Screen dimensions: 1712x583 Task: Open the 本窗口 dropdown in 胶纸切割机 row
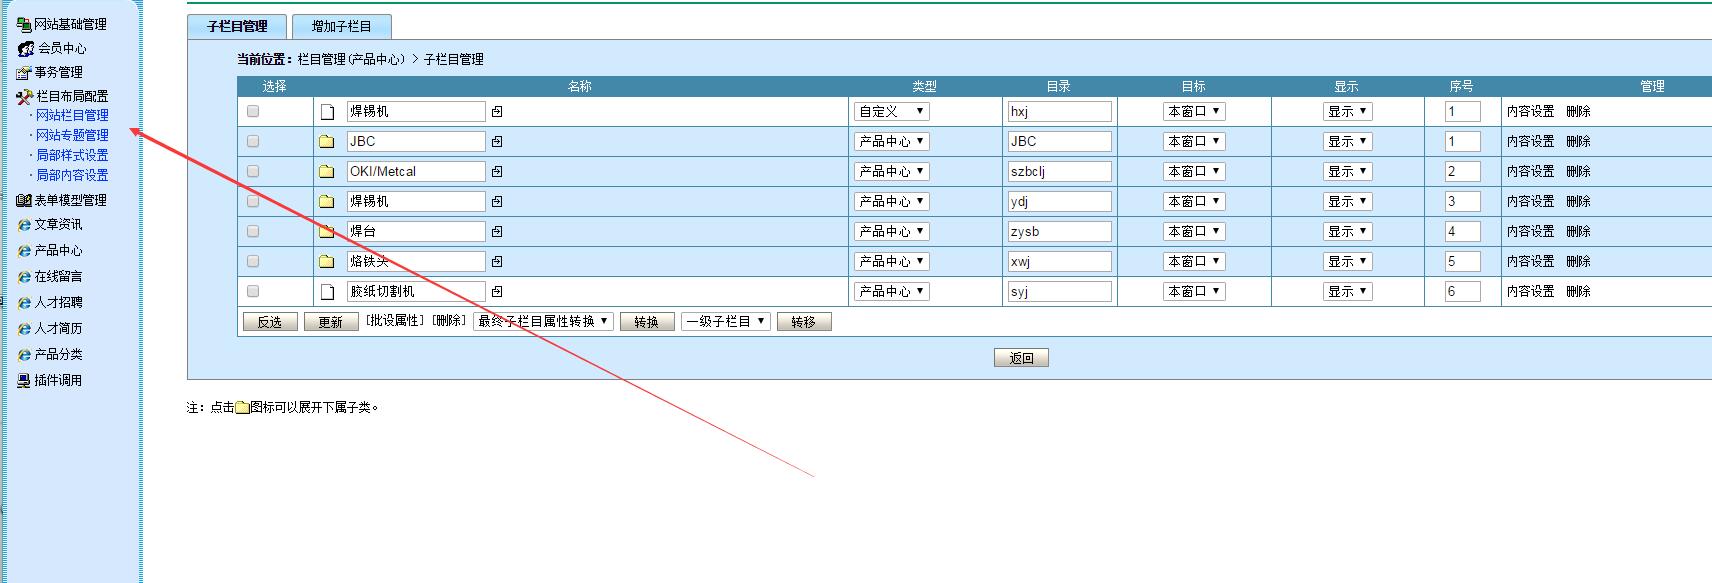1194,291
